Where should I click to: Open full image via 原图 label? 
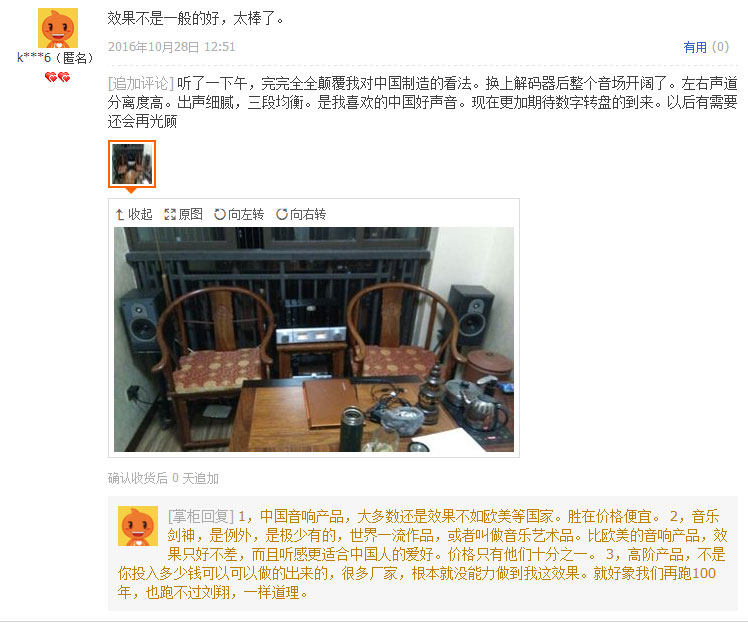click(190, 215)
